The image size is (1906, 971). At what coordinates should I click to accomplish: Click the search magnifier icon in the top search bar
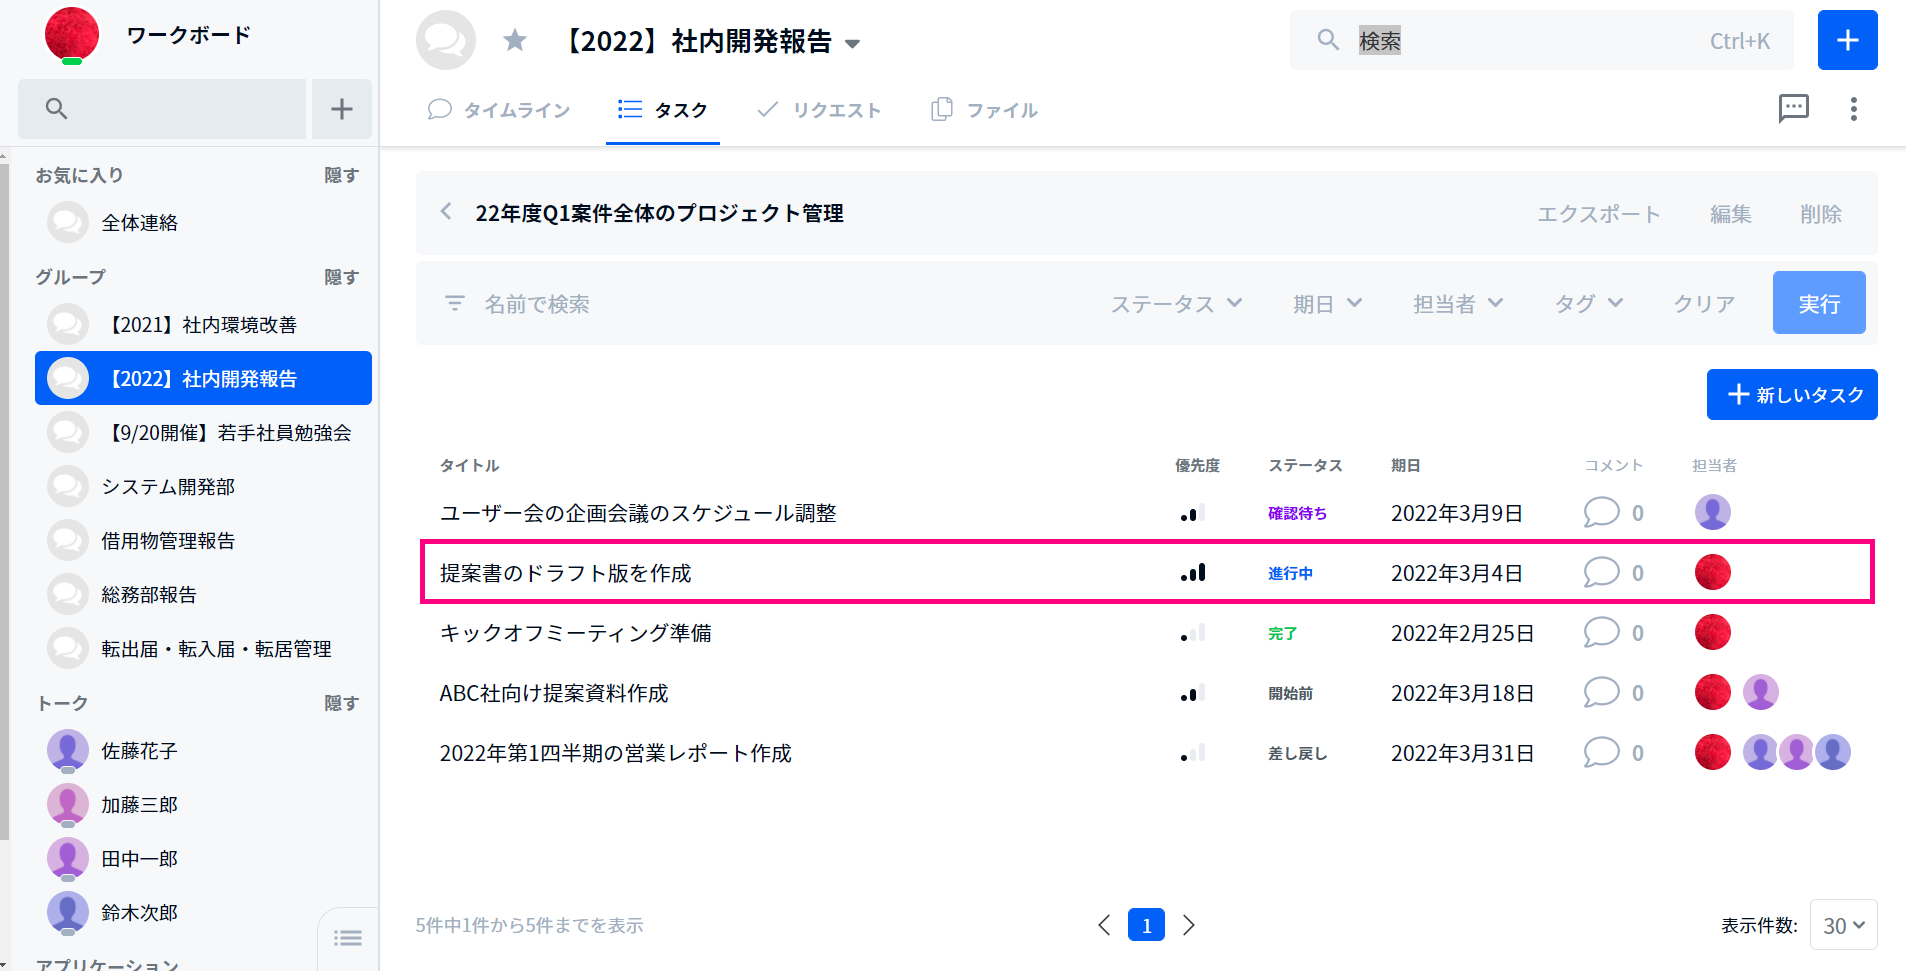(1327, 40)
